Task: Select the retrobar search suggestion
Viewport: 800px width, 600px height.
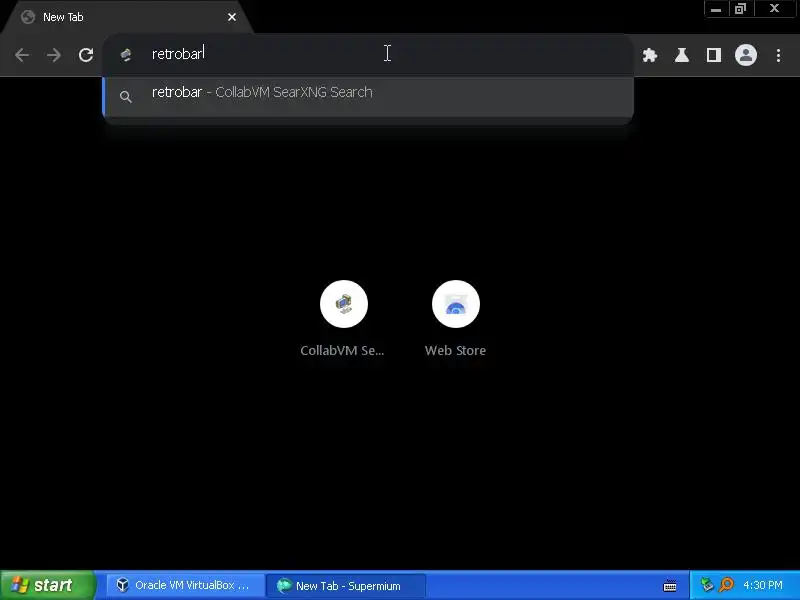Action: (x=368, y=96)
